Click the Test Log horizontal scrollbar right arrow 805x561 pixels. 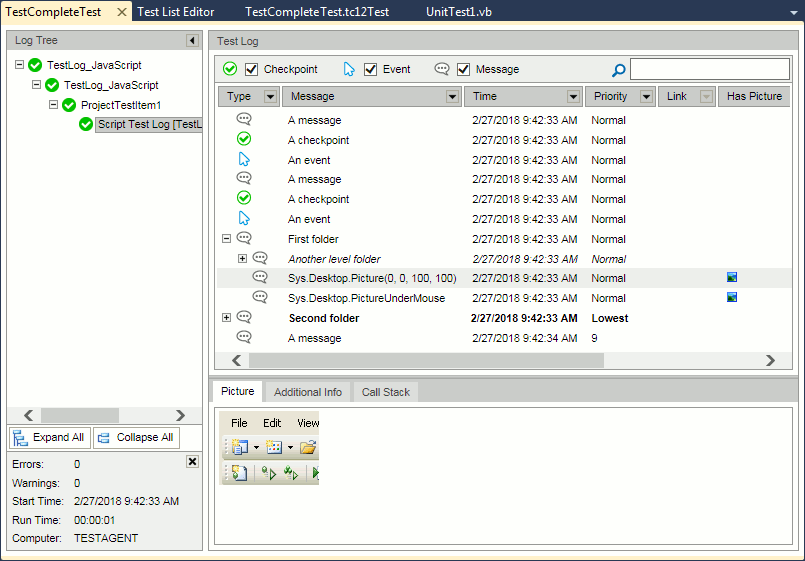[770, 361]
